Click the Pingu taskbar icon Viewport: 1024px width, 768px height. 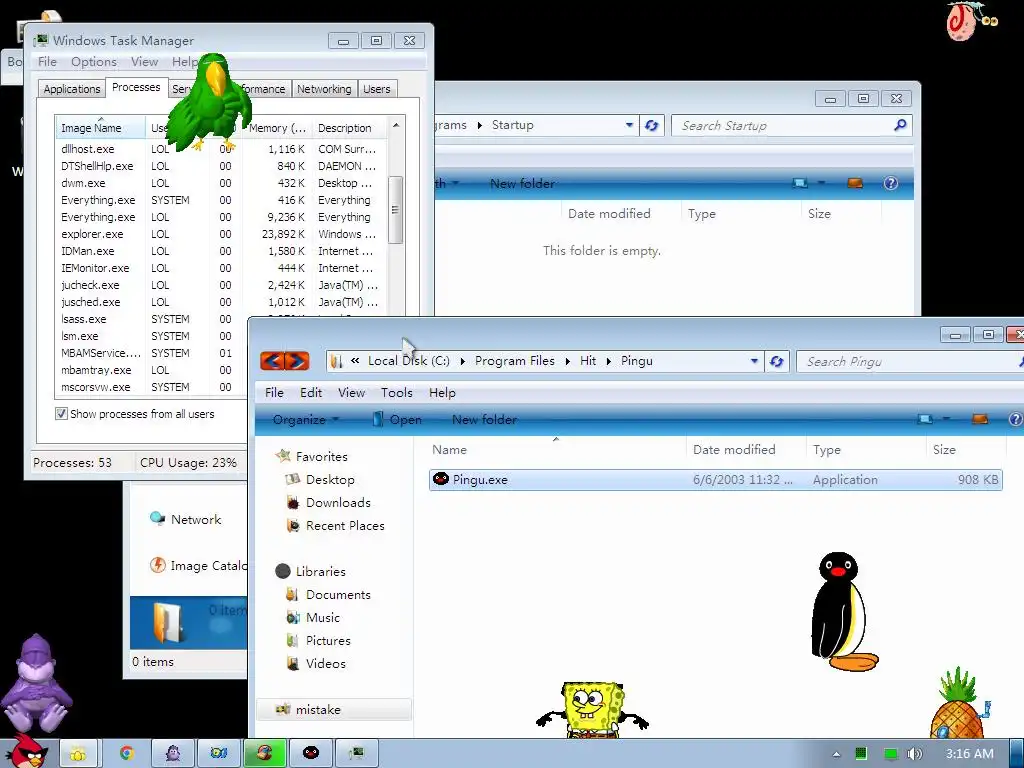(x=311, y=754)
